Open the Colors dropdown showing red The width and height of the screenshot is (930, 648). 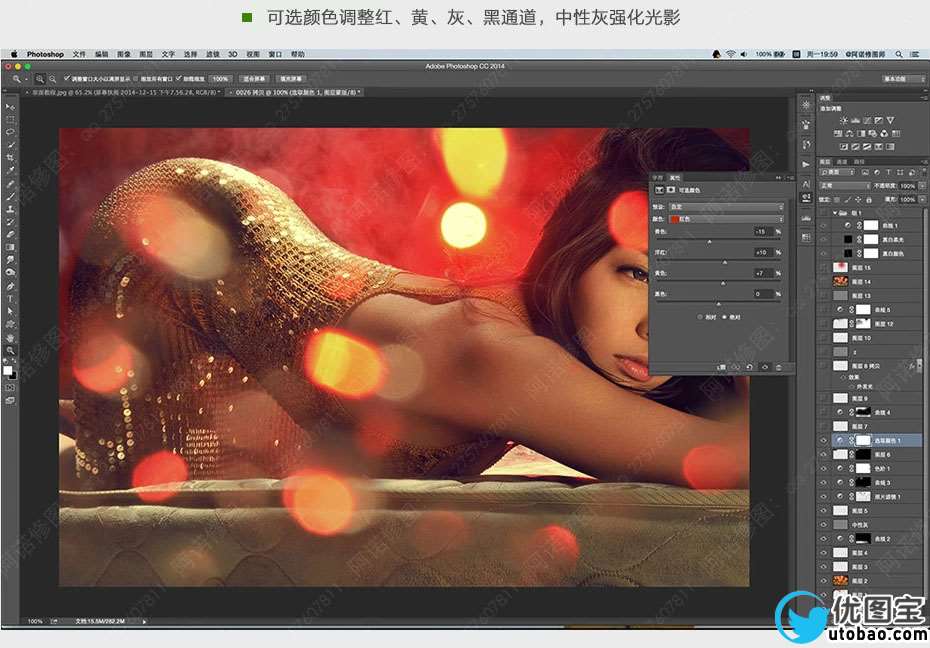click(x=727, y=219)
